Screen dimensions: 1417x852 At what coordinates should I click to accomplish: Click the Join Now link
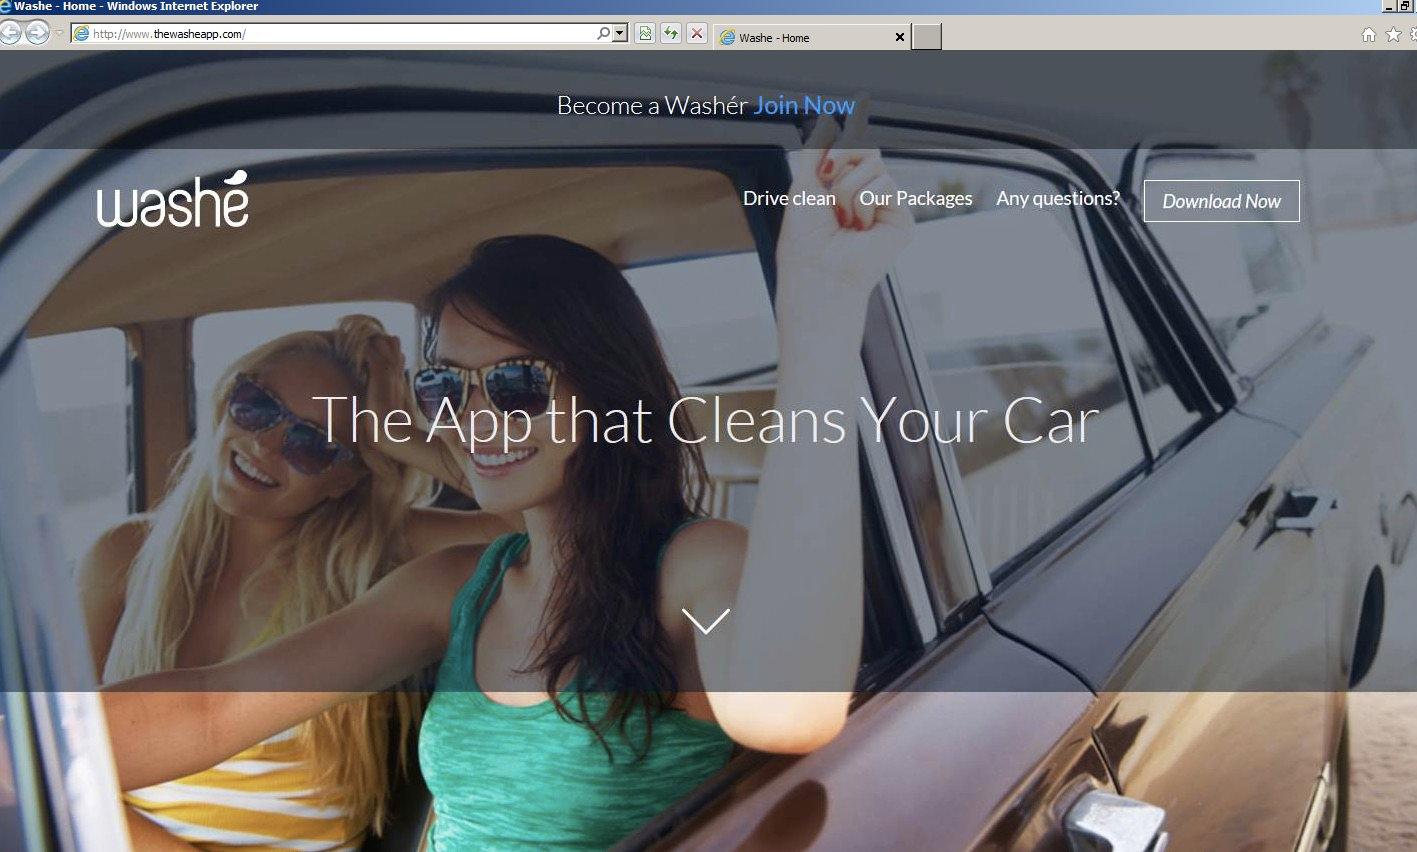[x=804, y=106]
